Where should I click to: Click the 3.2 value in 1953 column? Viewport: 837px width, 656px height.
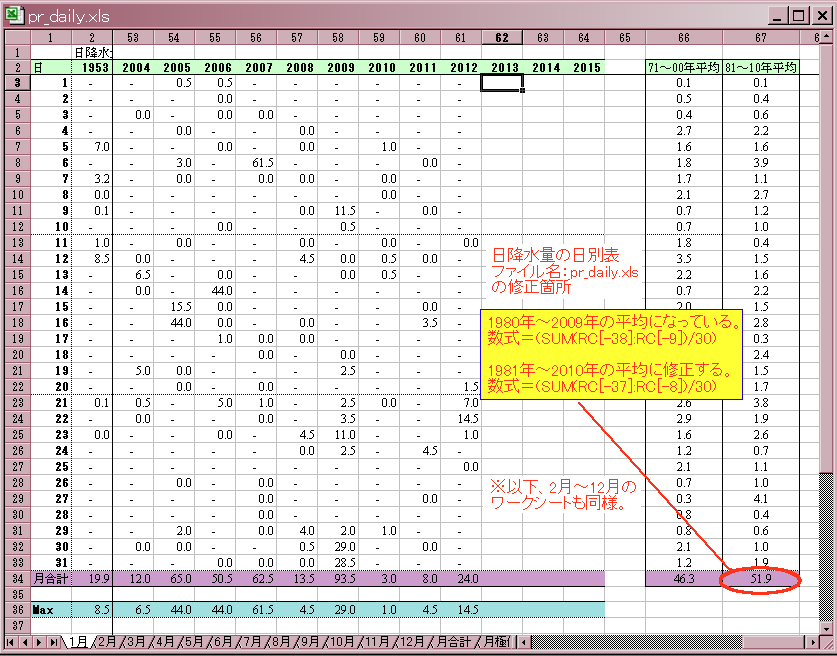point(92,179)
